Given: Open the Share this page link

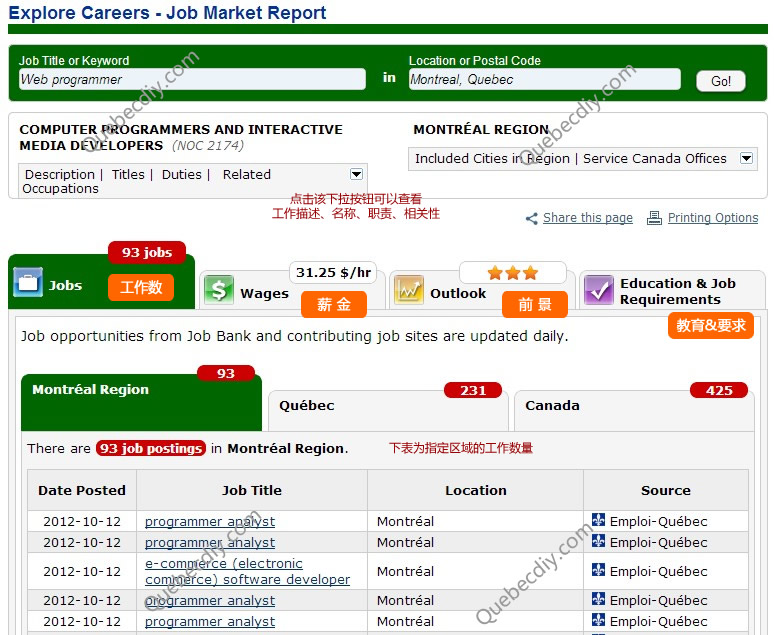Looking at the screenshot, I should (587, 218).
